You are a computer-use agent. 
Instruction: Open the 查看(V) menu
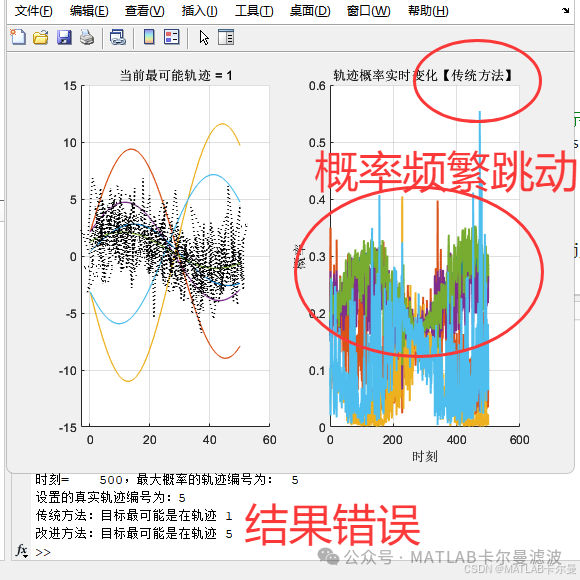click(x=144, y=11)
